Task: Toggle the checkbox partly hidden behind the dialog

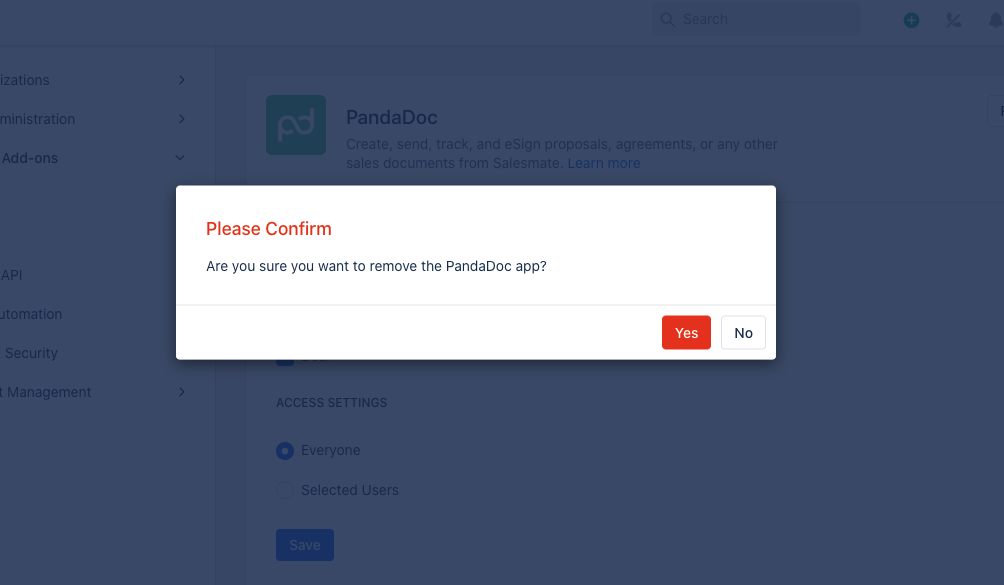Action: tap(285, 362)
